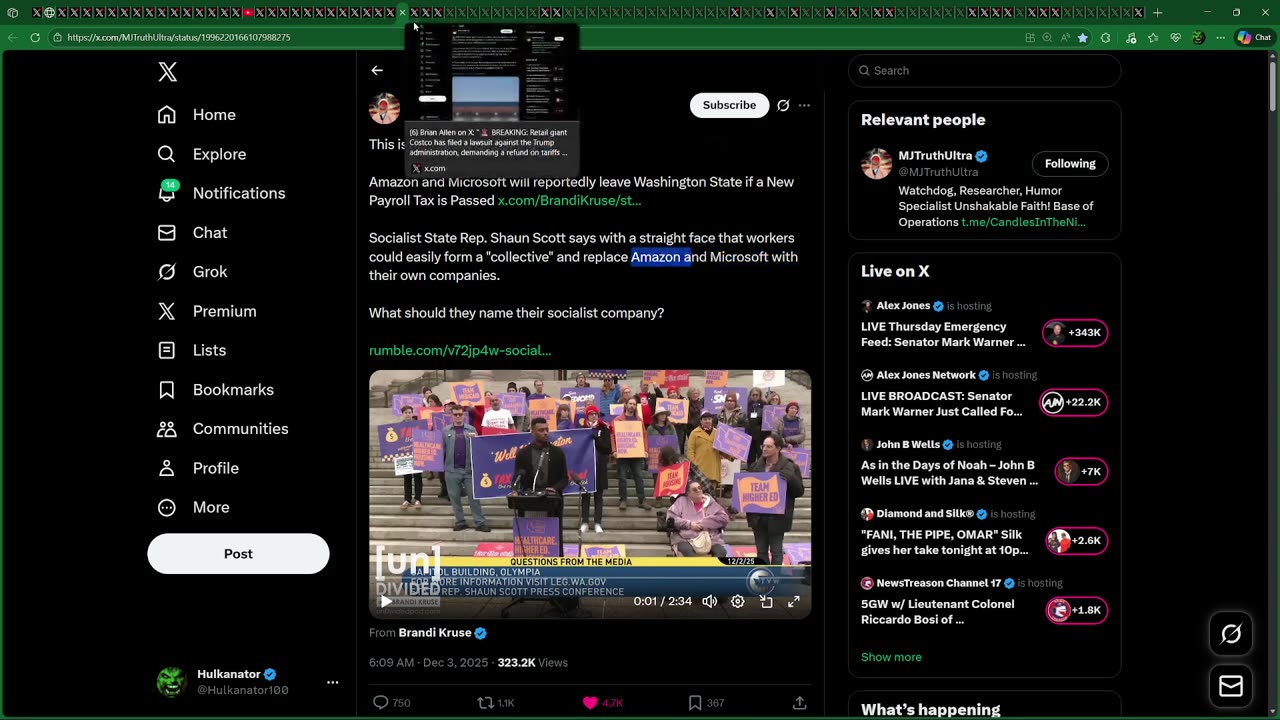The height and width of the screenshot is (720, 1280).
Task: Click the X Search input field
Action: 985,70
